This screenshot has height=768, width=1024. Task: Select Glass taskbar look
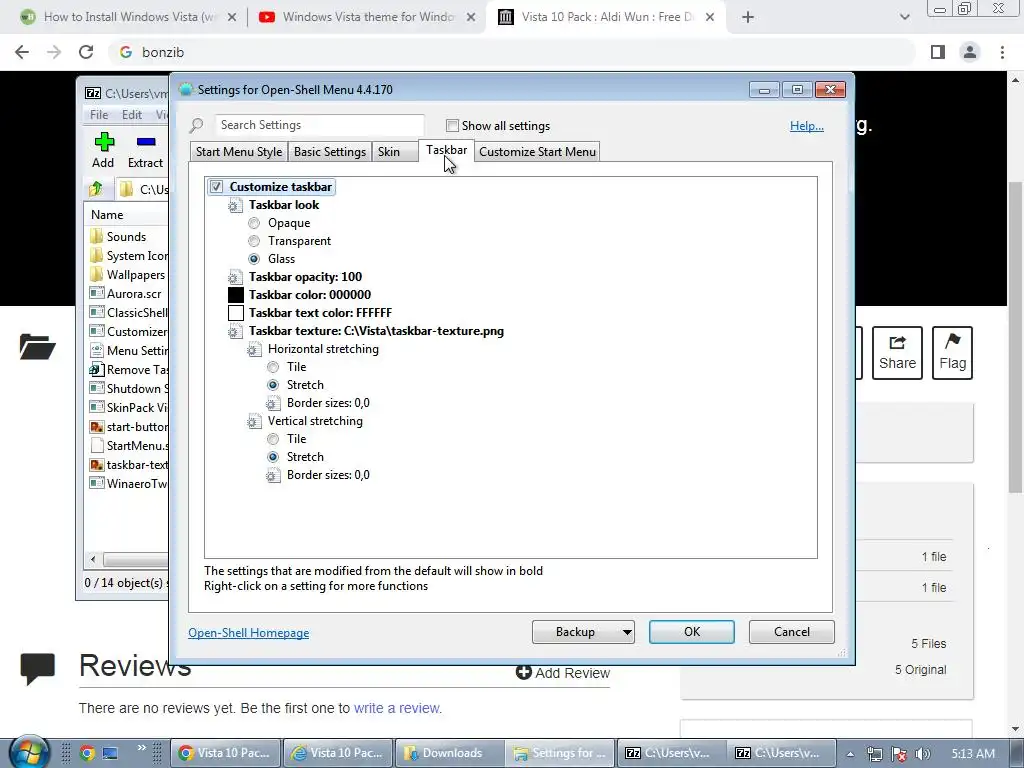tap(253, 259)
